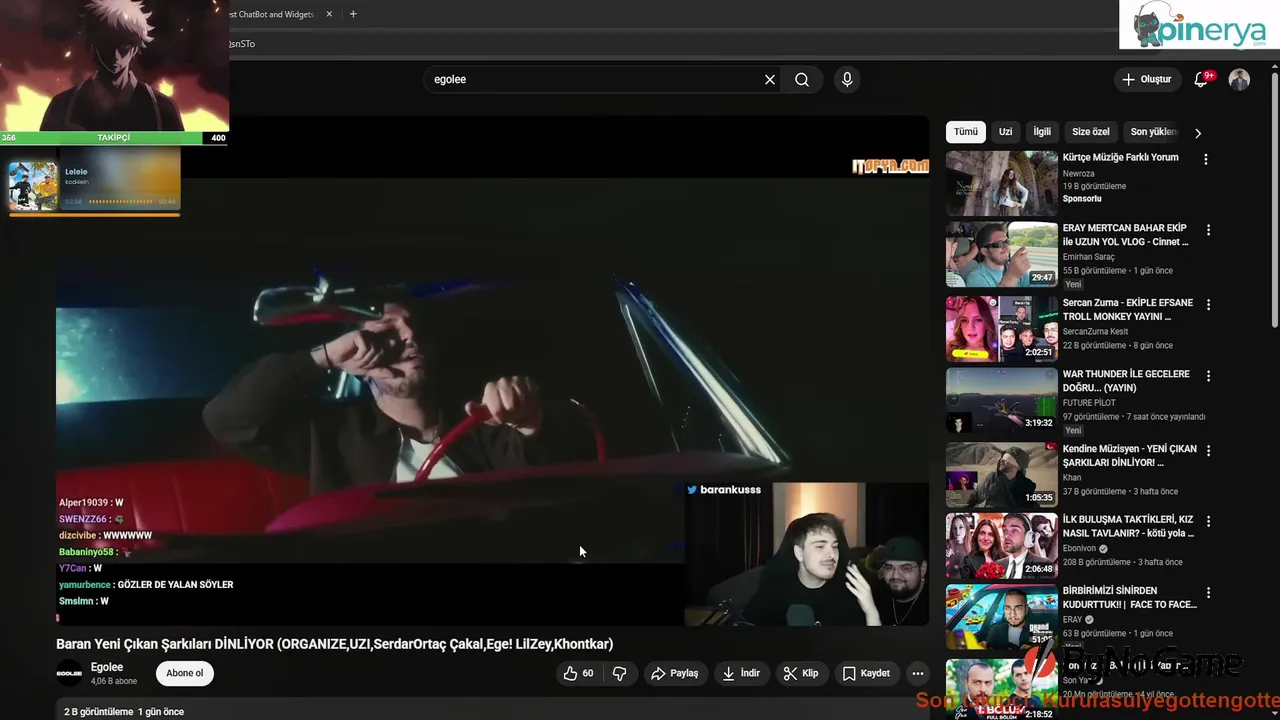This screenshot has width=1280, height=720.
Task: Open more actions for the video
Action: 917,673
